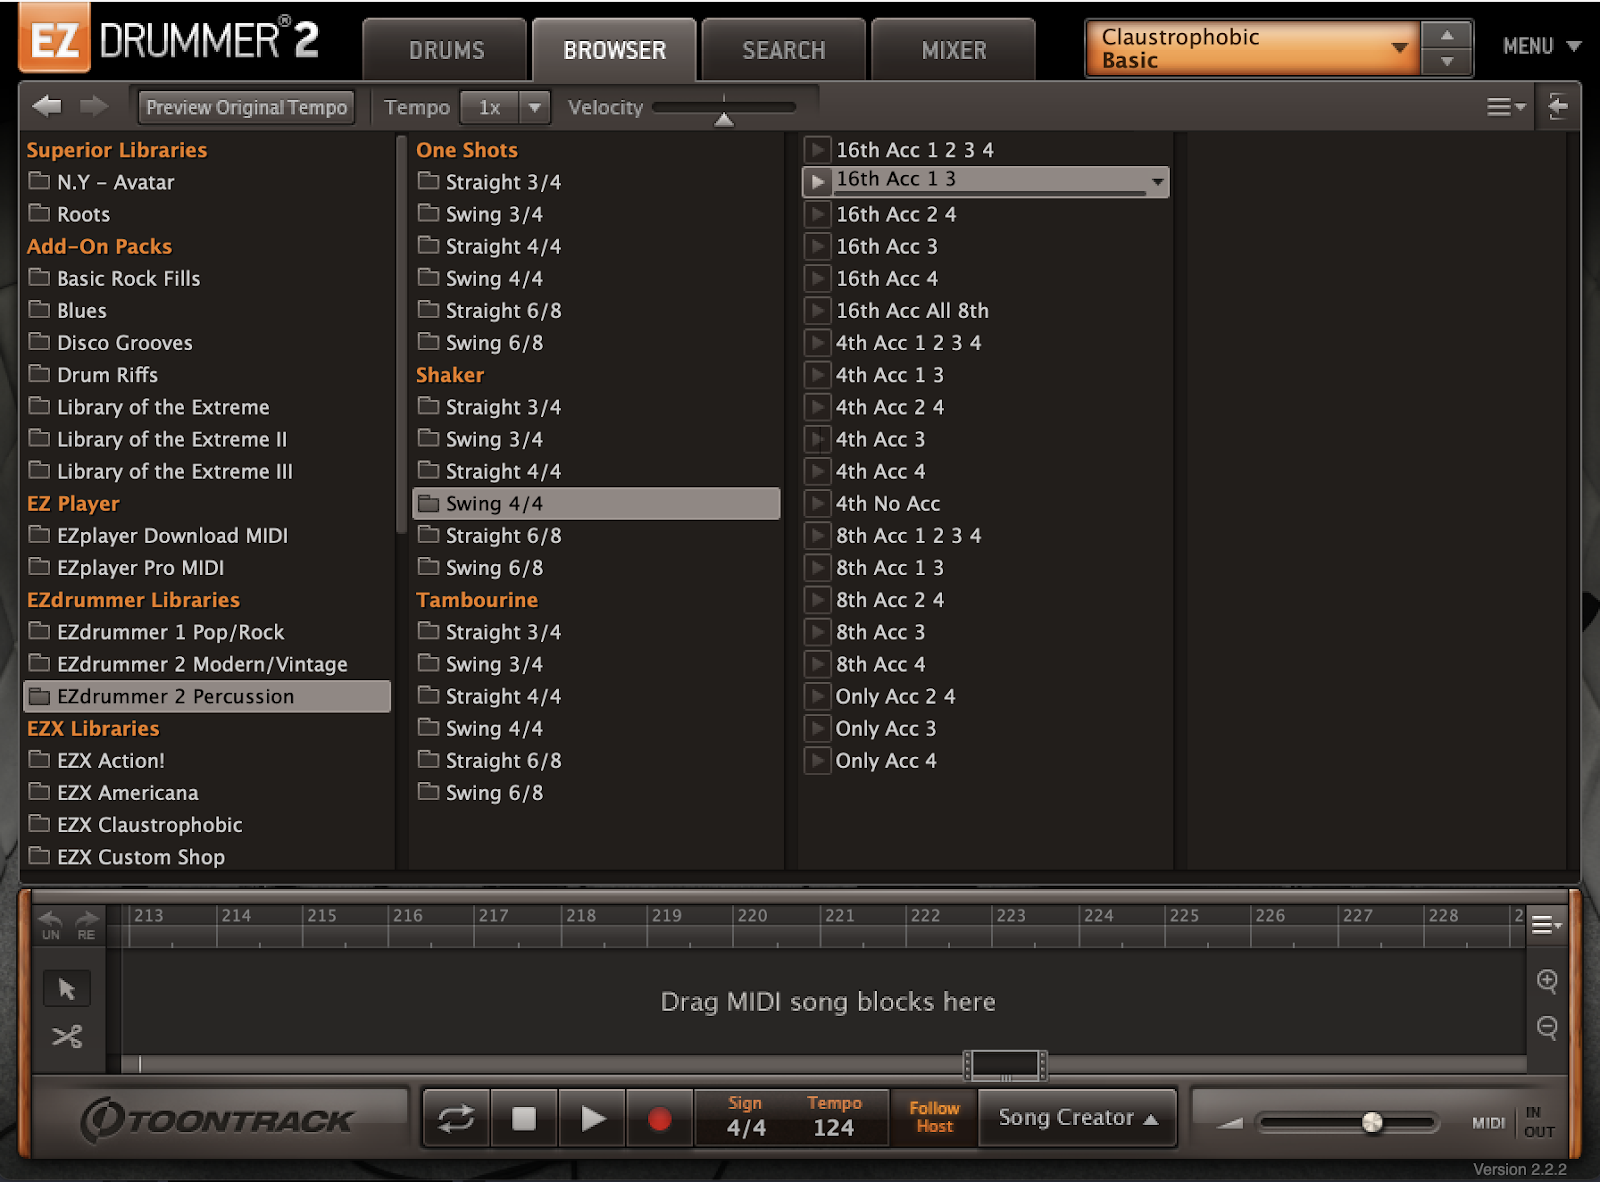Play preview of 16th Acc All 8th
Viewport: 1600px width, 1182px height.
817,311
